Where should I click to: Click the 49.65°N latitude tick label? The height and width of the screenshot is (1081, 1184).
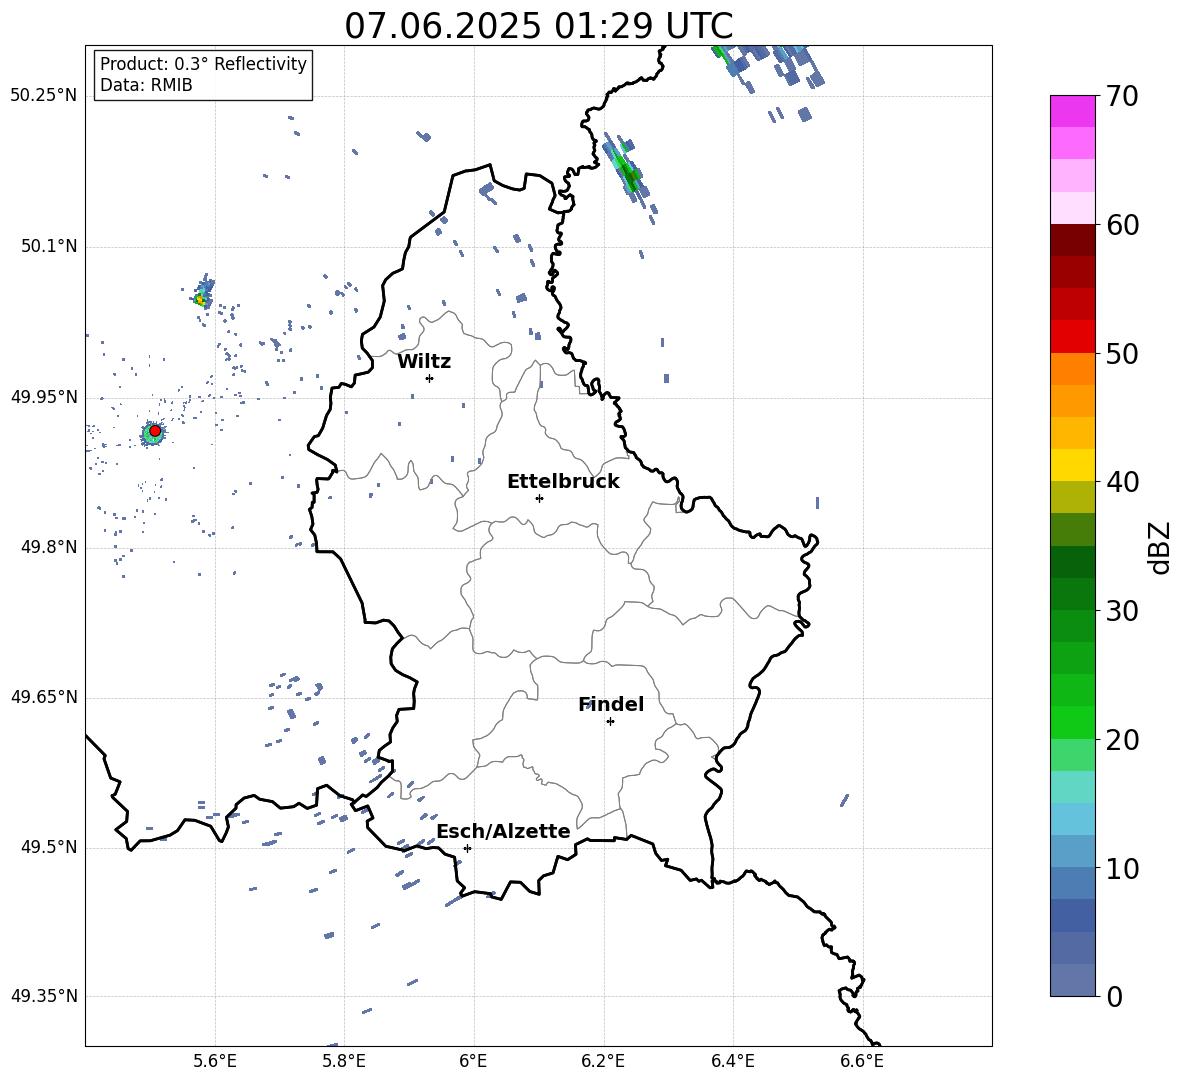(44, 697)
